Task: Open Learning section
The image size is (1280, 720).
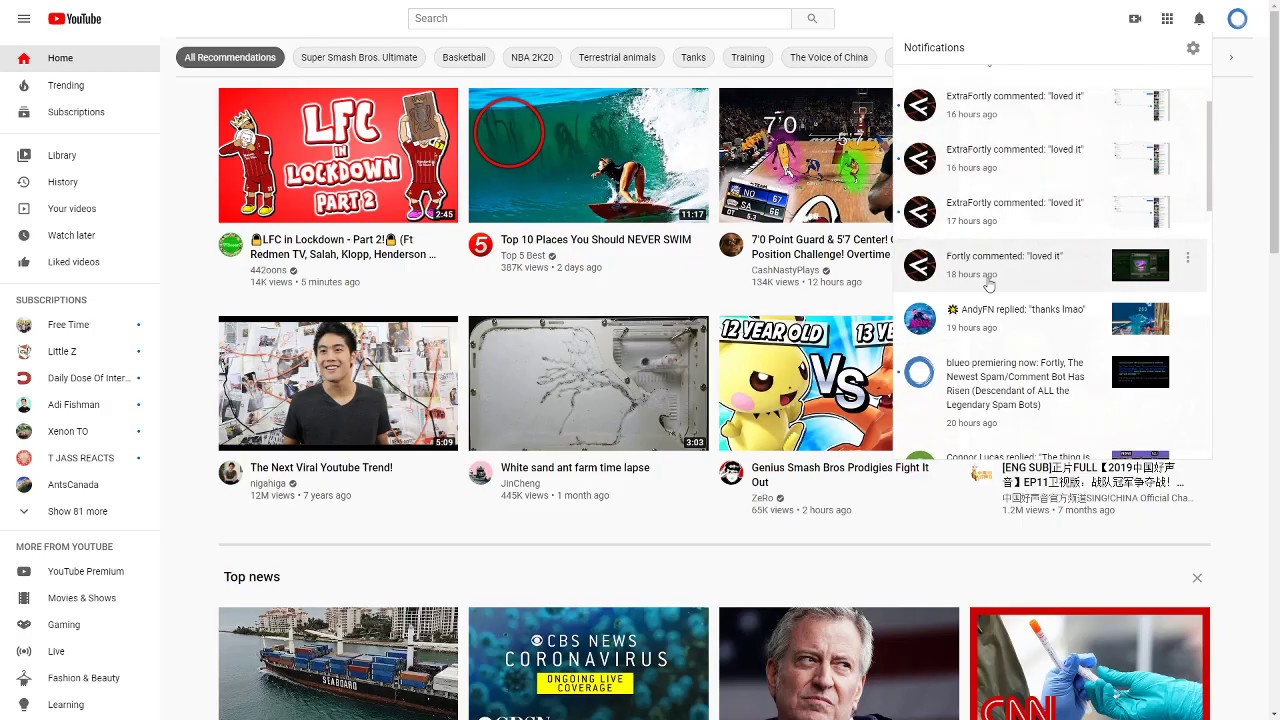Action: click(80, 705)
